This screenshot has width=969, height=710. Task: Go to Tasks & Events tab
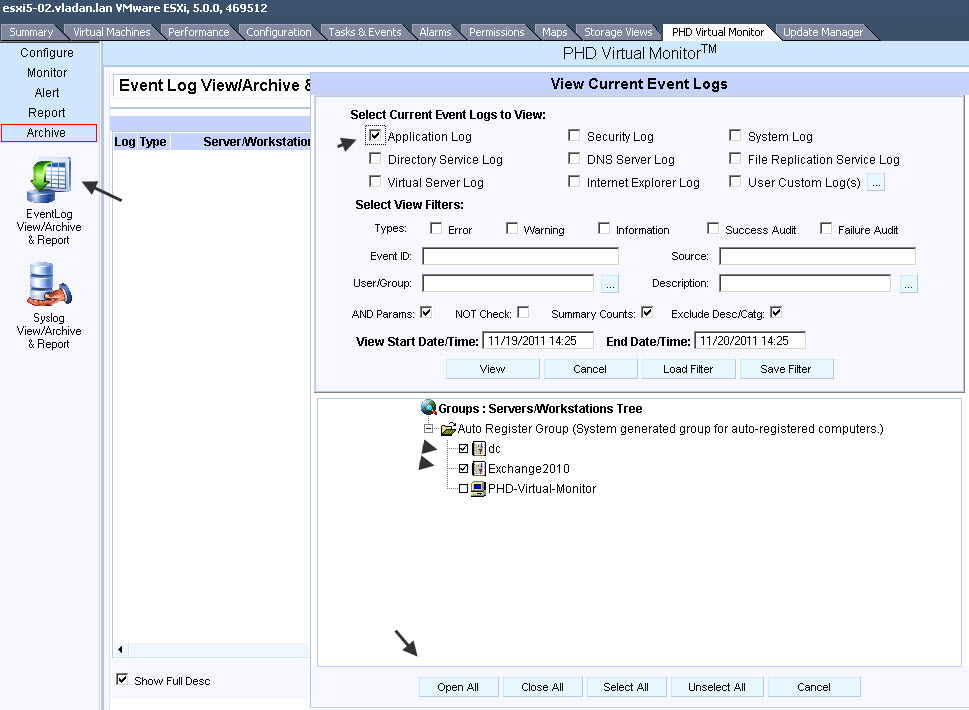tap(365, 32)
